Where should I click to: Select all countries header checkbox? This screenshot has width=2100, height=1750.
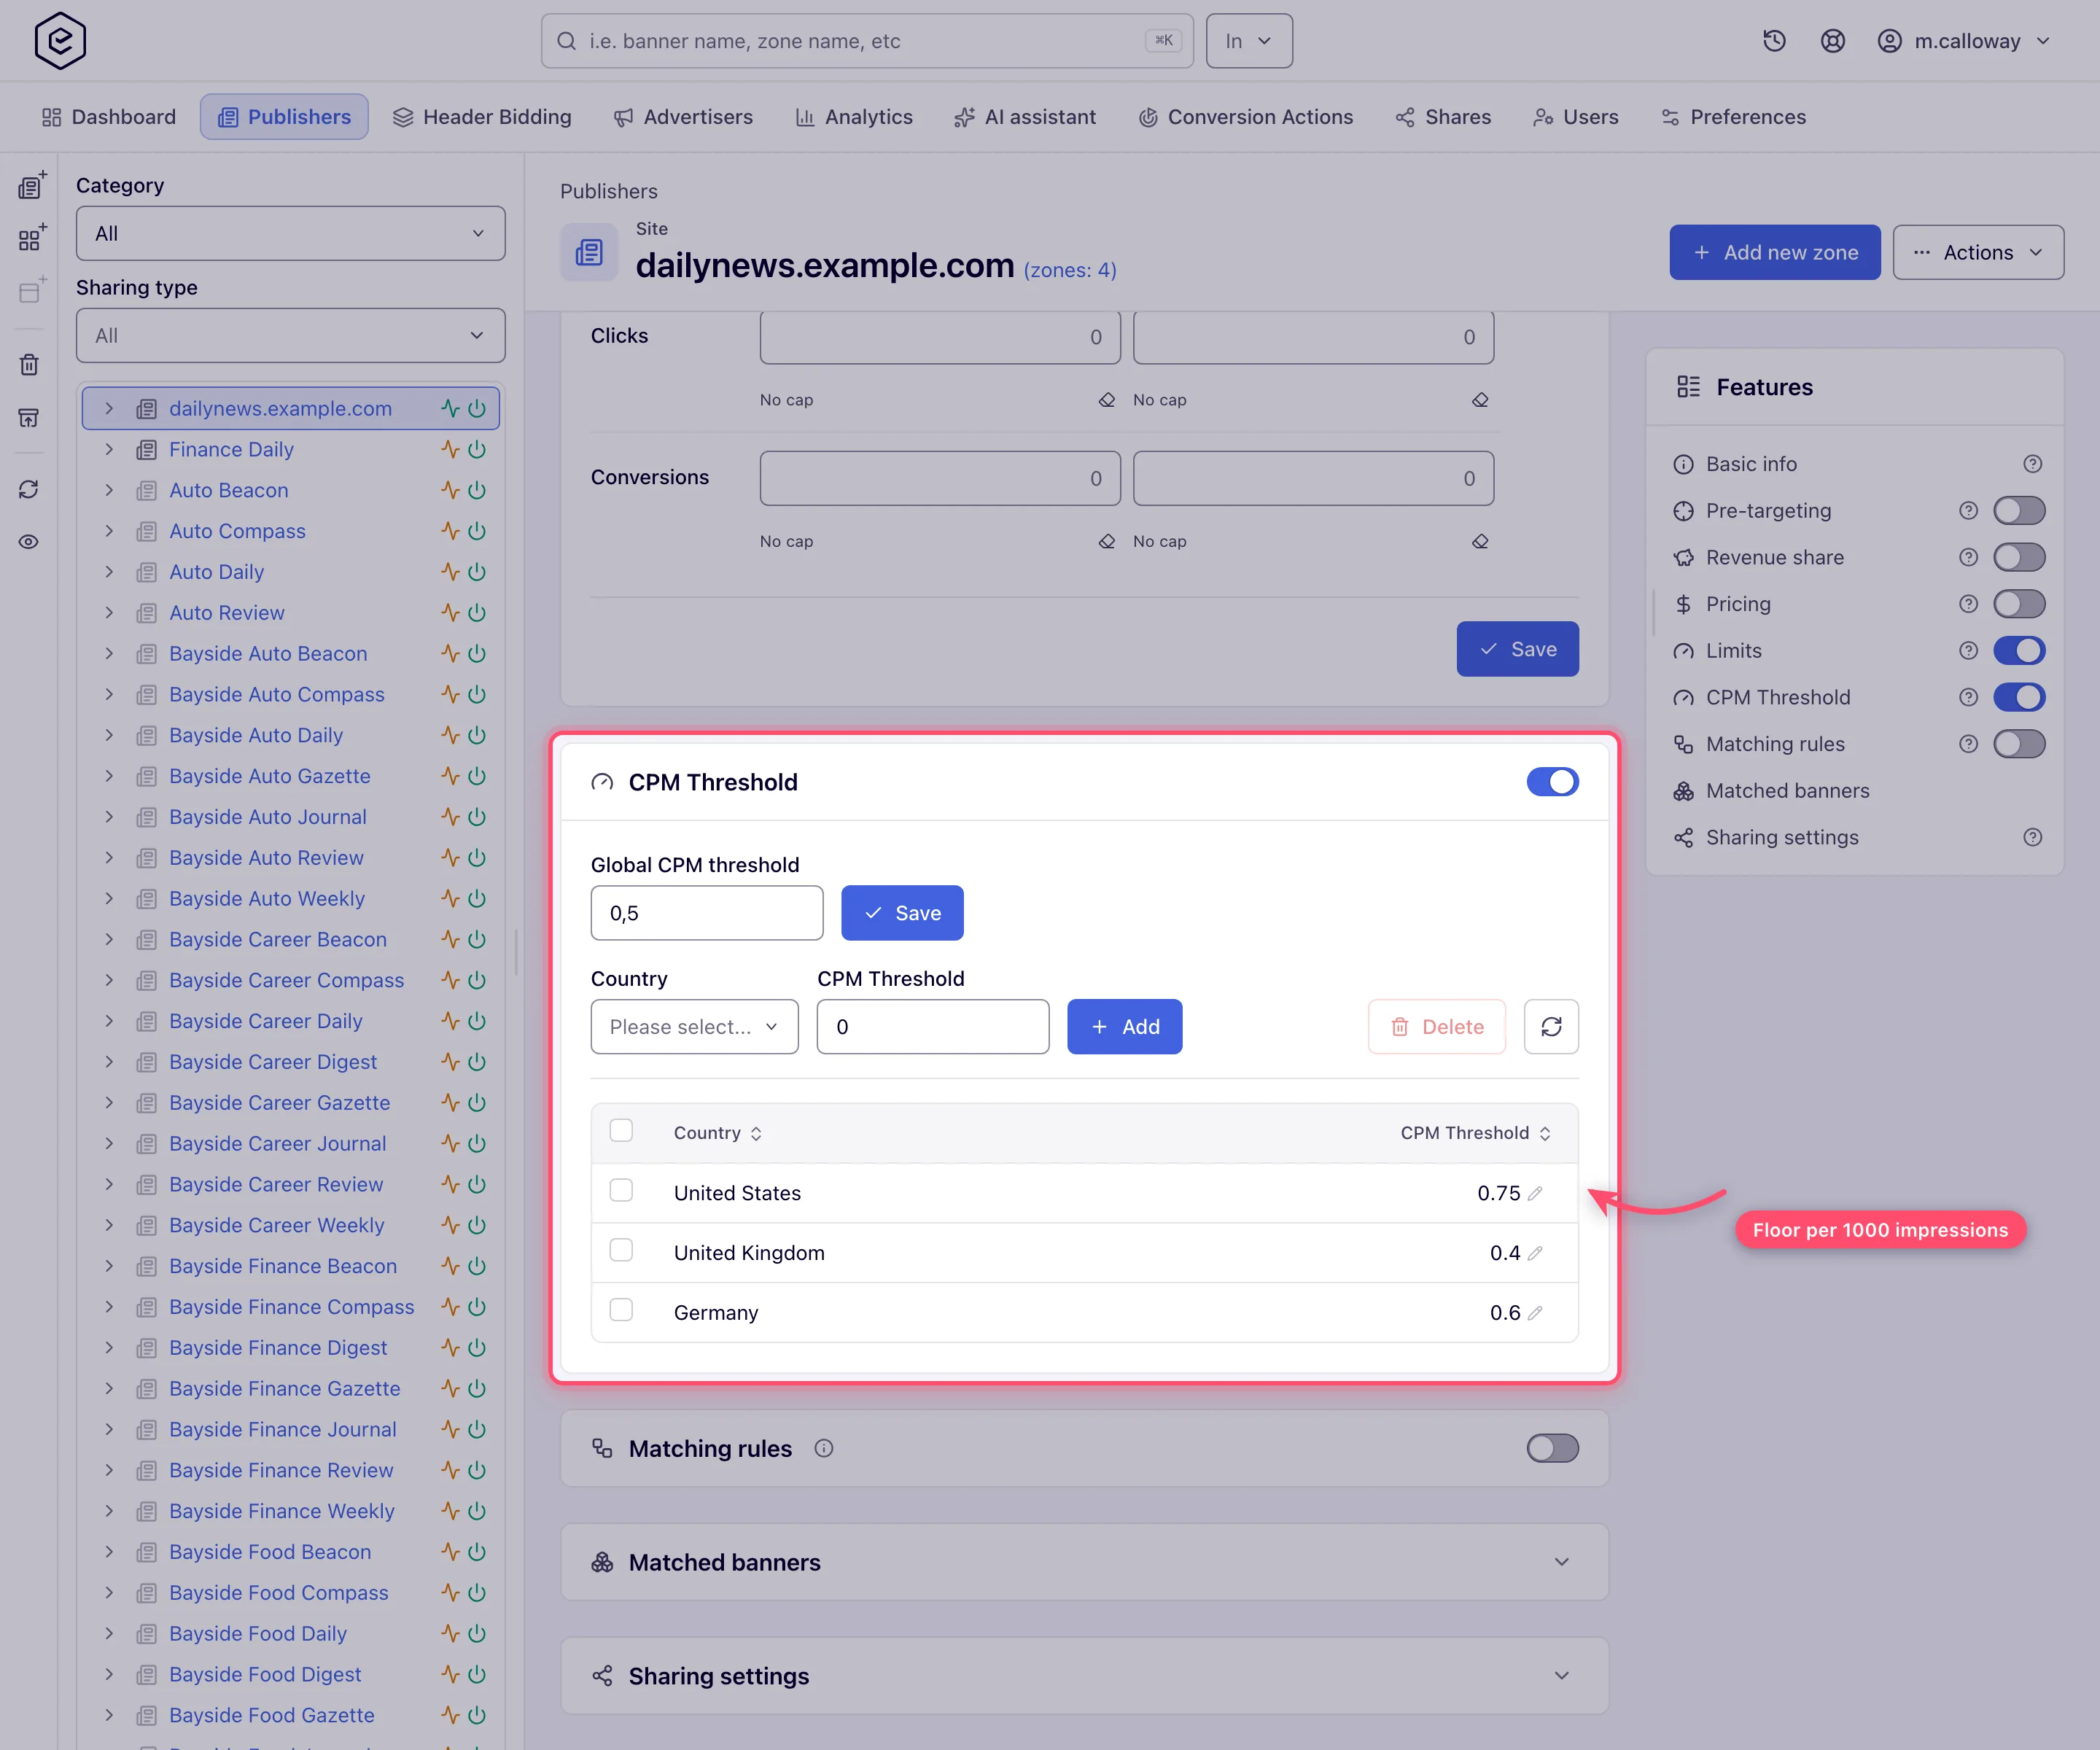[x=621, y=1131]
